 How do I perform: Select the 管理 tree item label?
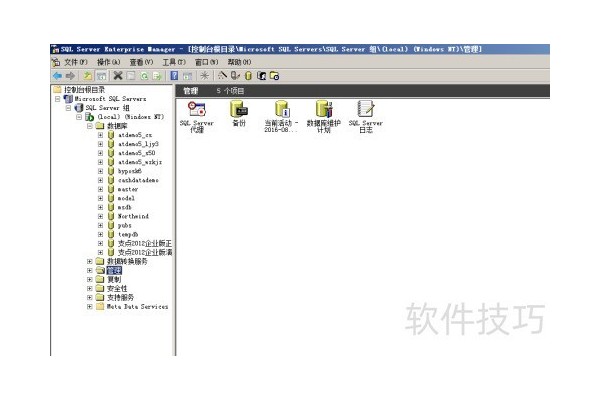(x=114, y=271)
